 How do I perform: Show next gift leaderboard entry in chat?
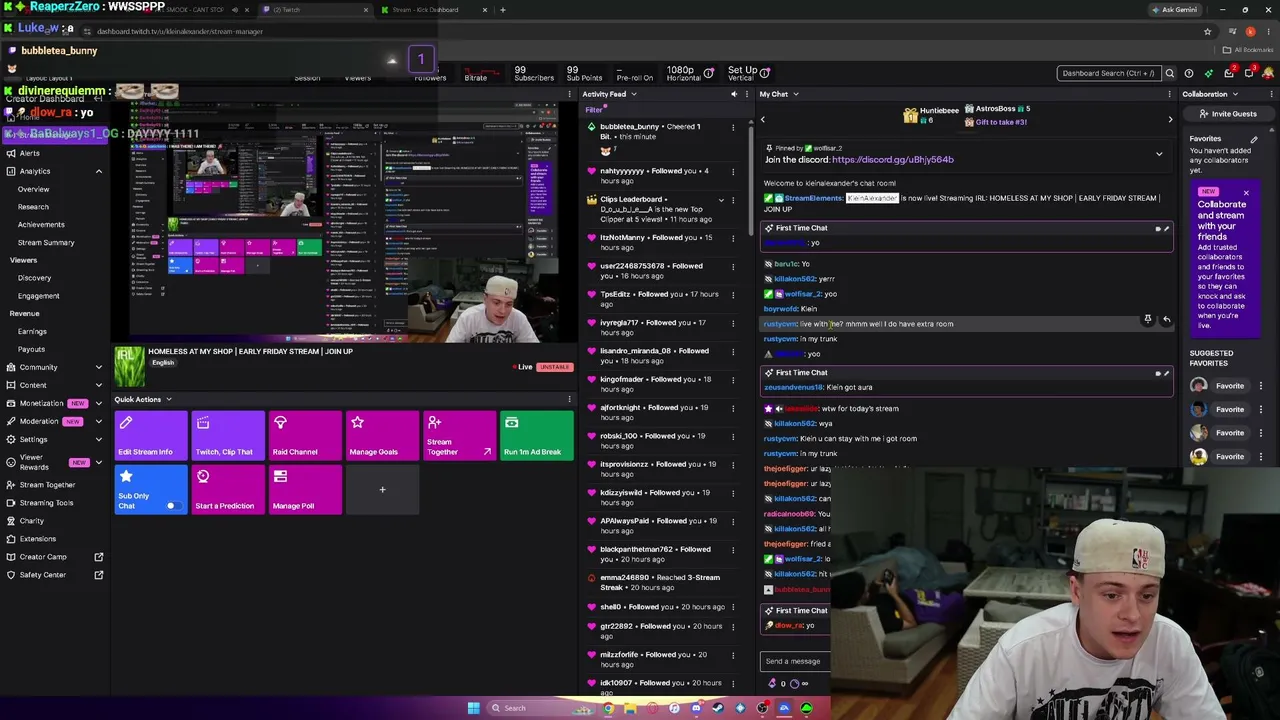(x=1170, y=120)
